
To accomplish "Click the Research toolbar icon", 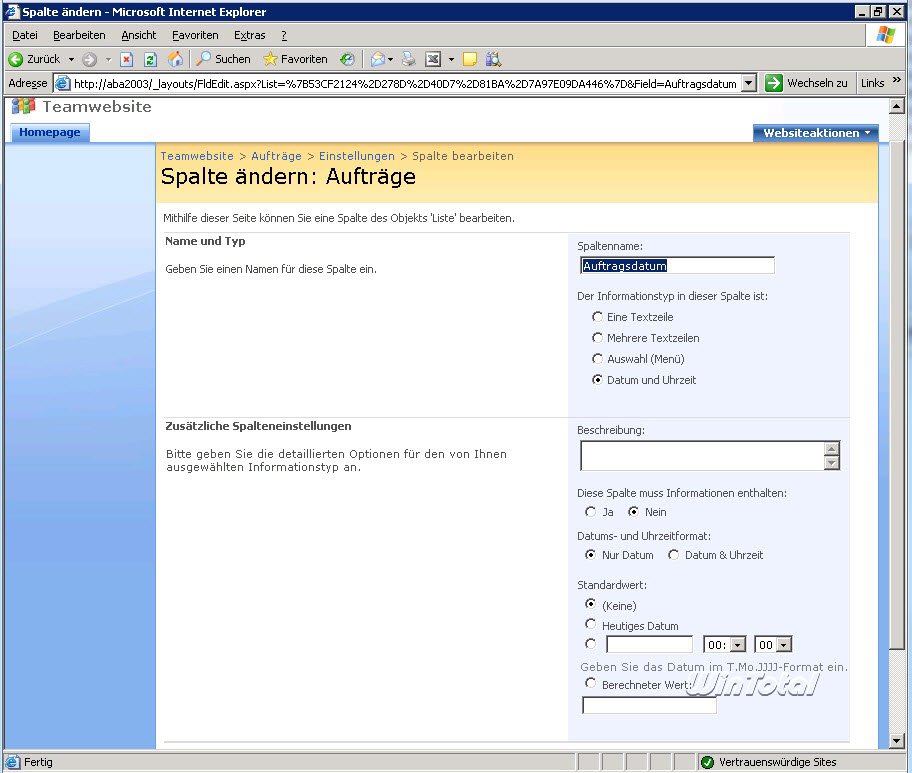I will coord(493,59).
